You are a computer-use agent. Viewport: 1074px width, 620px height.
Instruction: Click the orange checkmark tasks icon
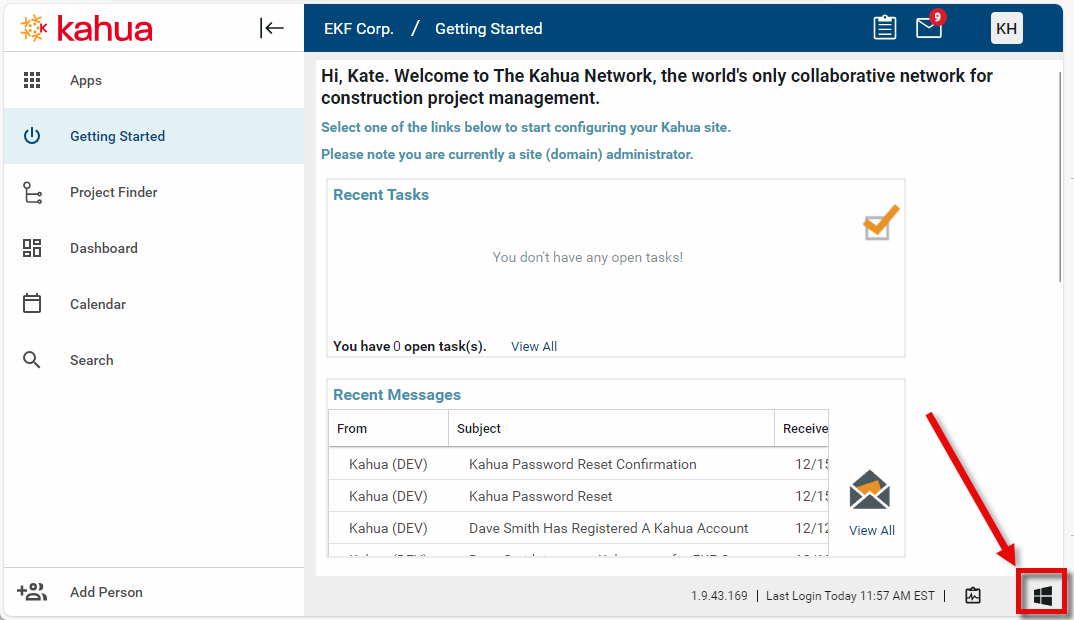[881, 222]
